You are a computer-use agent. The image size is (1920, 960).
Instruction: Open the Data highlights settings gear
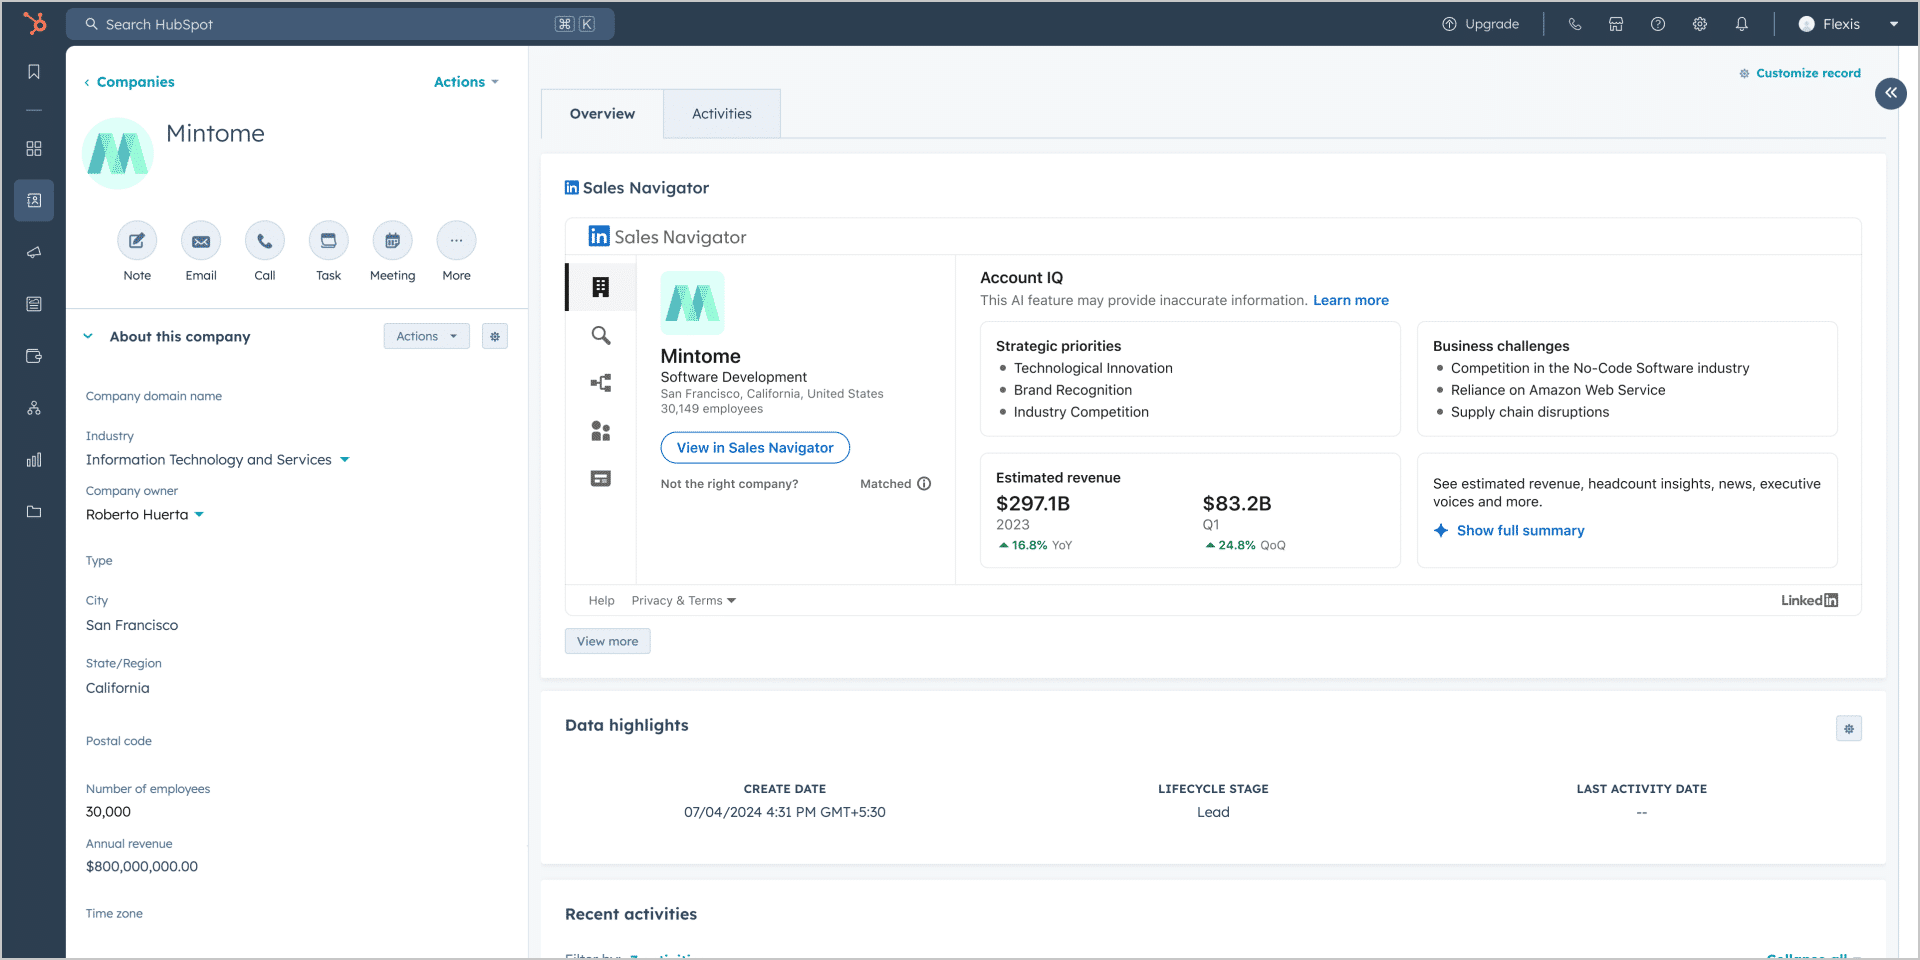1849,729
